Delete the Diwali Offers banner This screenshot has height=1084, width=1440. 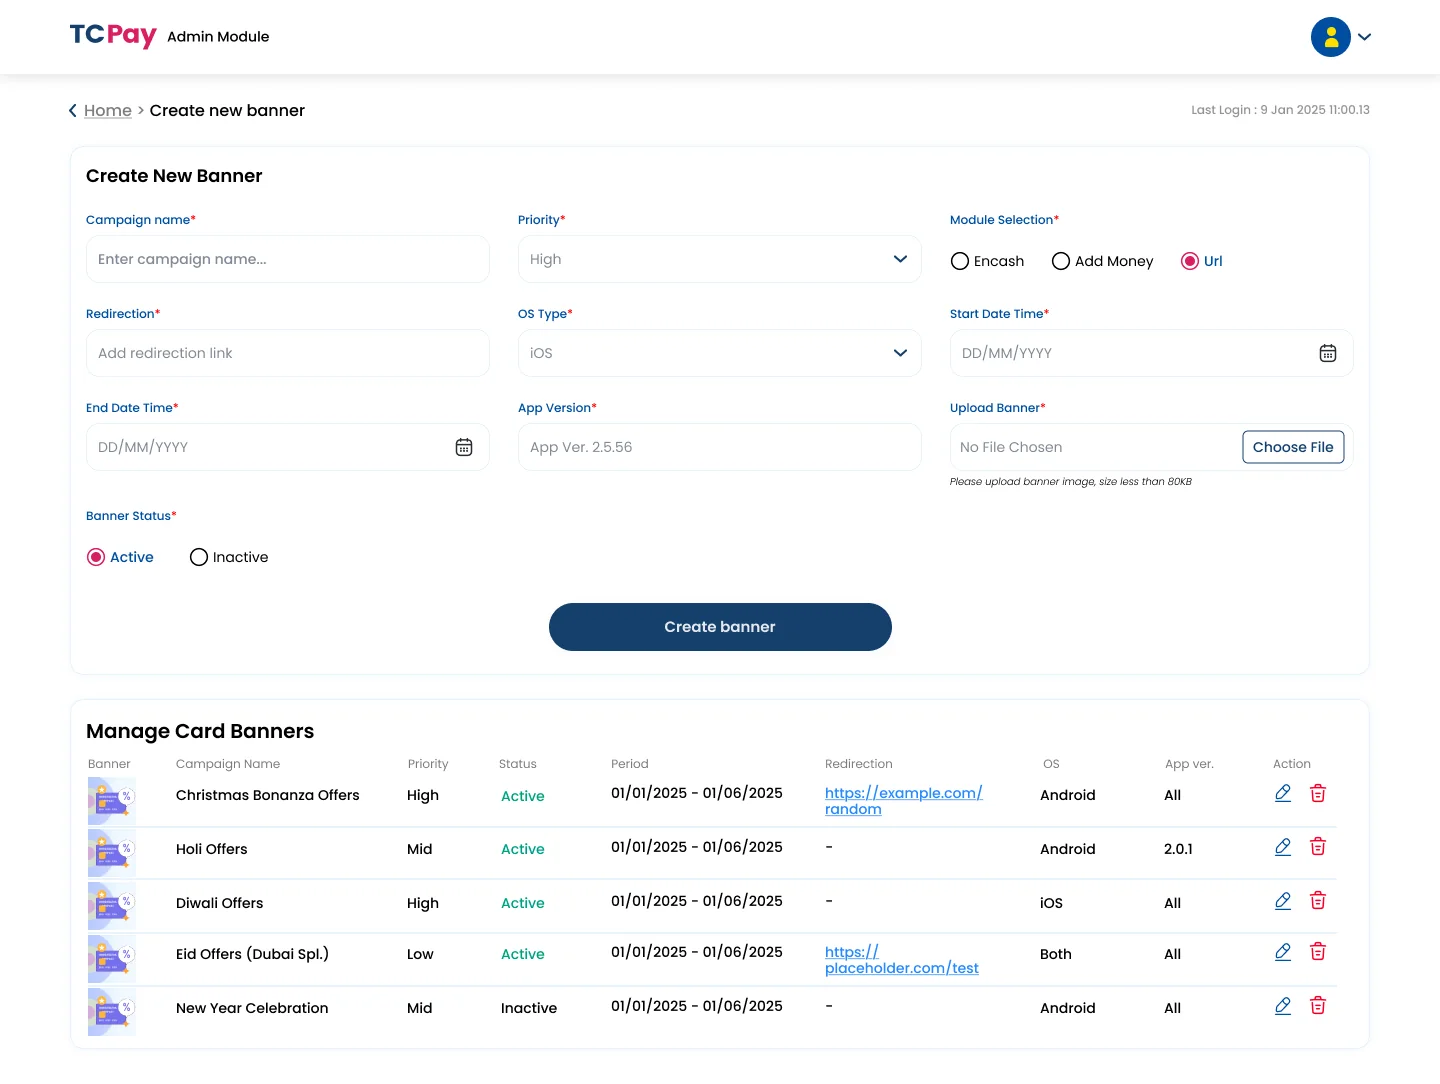[1318, 901]
